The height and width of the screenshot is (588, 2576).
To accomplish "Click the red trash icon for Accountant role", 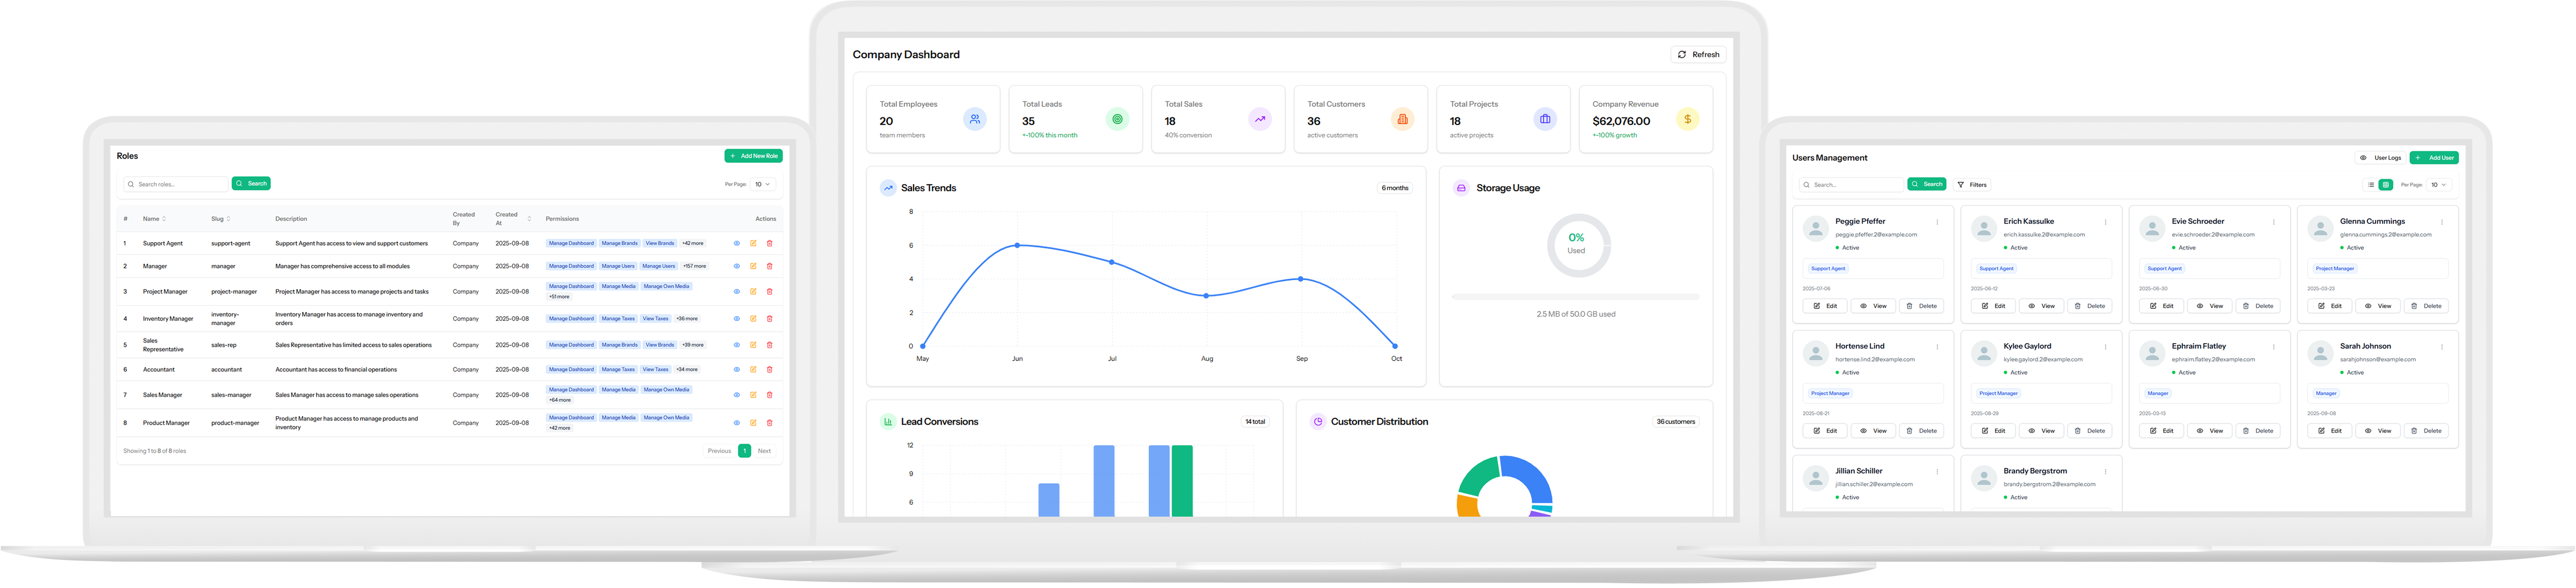I will click(x=769, y=369).
